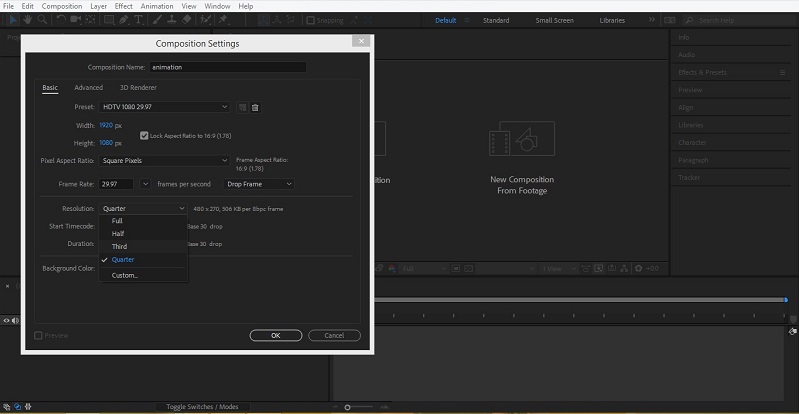Click the timeline audio speaker column icon
The image size is (799, 414).
pos(15,321)
